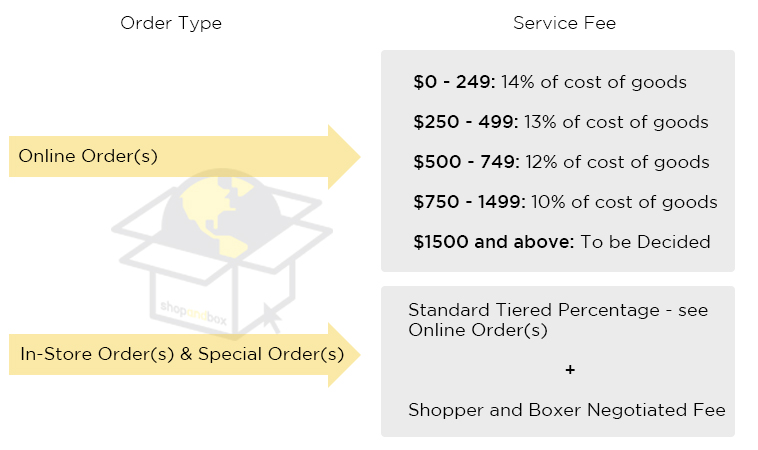Screen dimensions: 758x450
Task: Click Shopper and Boxer Negotiated Fee text
Action: click(x=566, y=410)
